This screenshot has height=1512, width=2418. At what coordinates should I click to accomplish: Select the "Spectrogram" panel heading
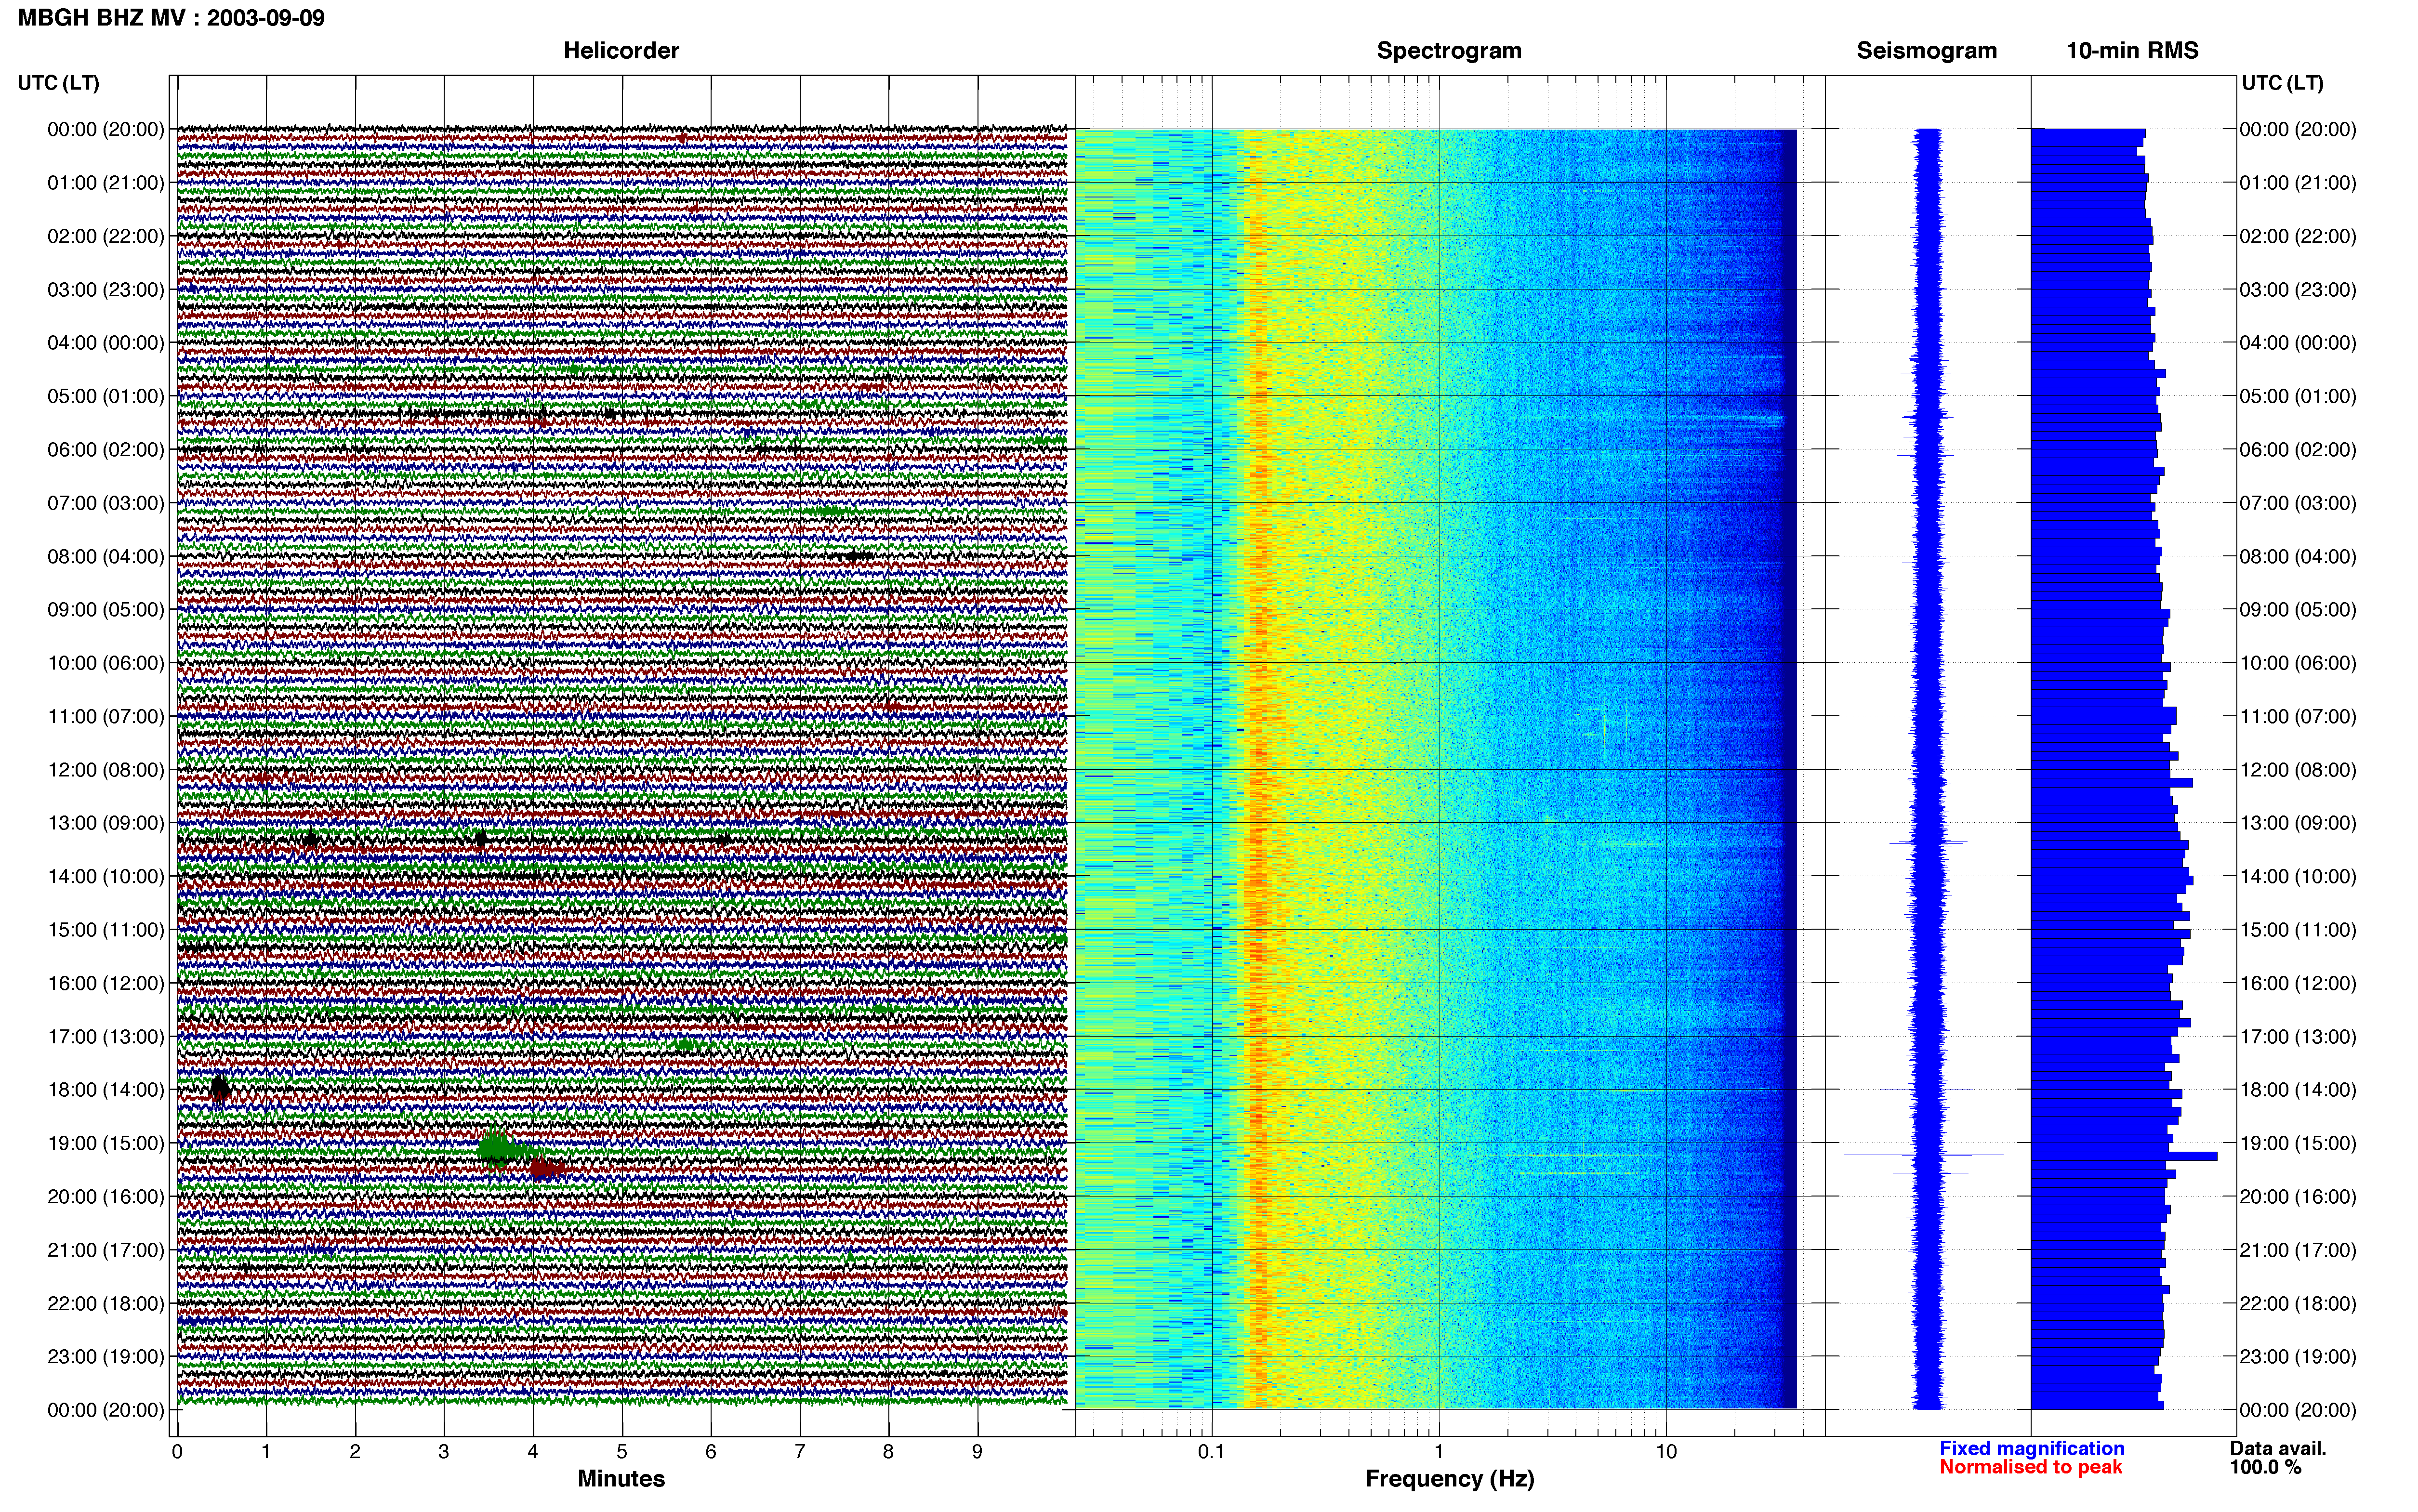(1449, 50)
